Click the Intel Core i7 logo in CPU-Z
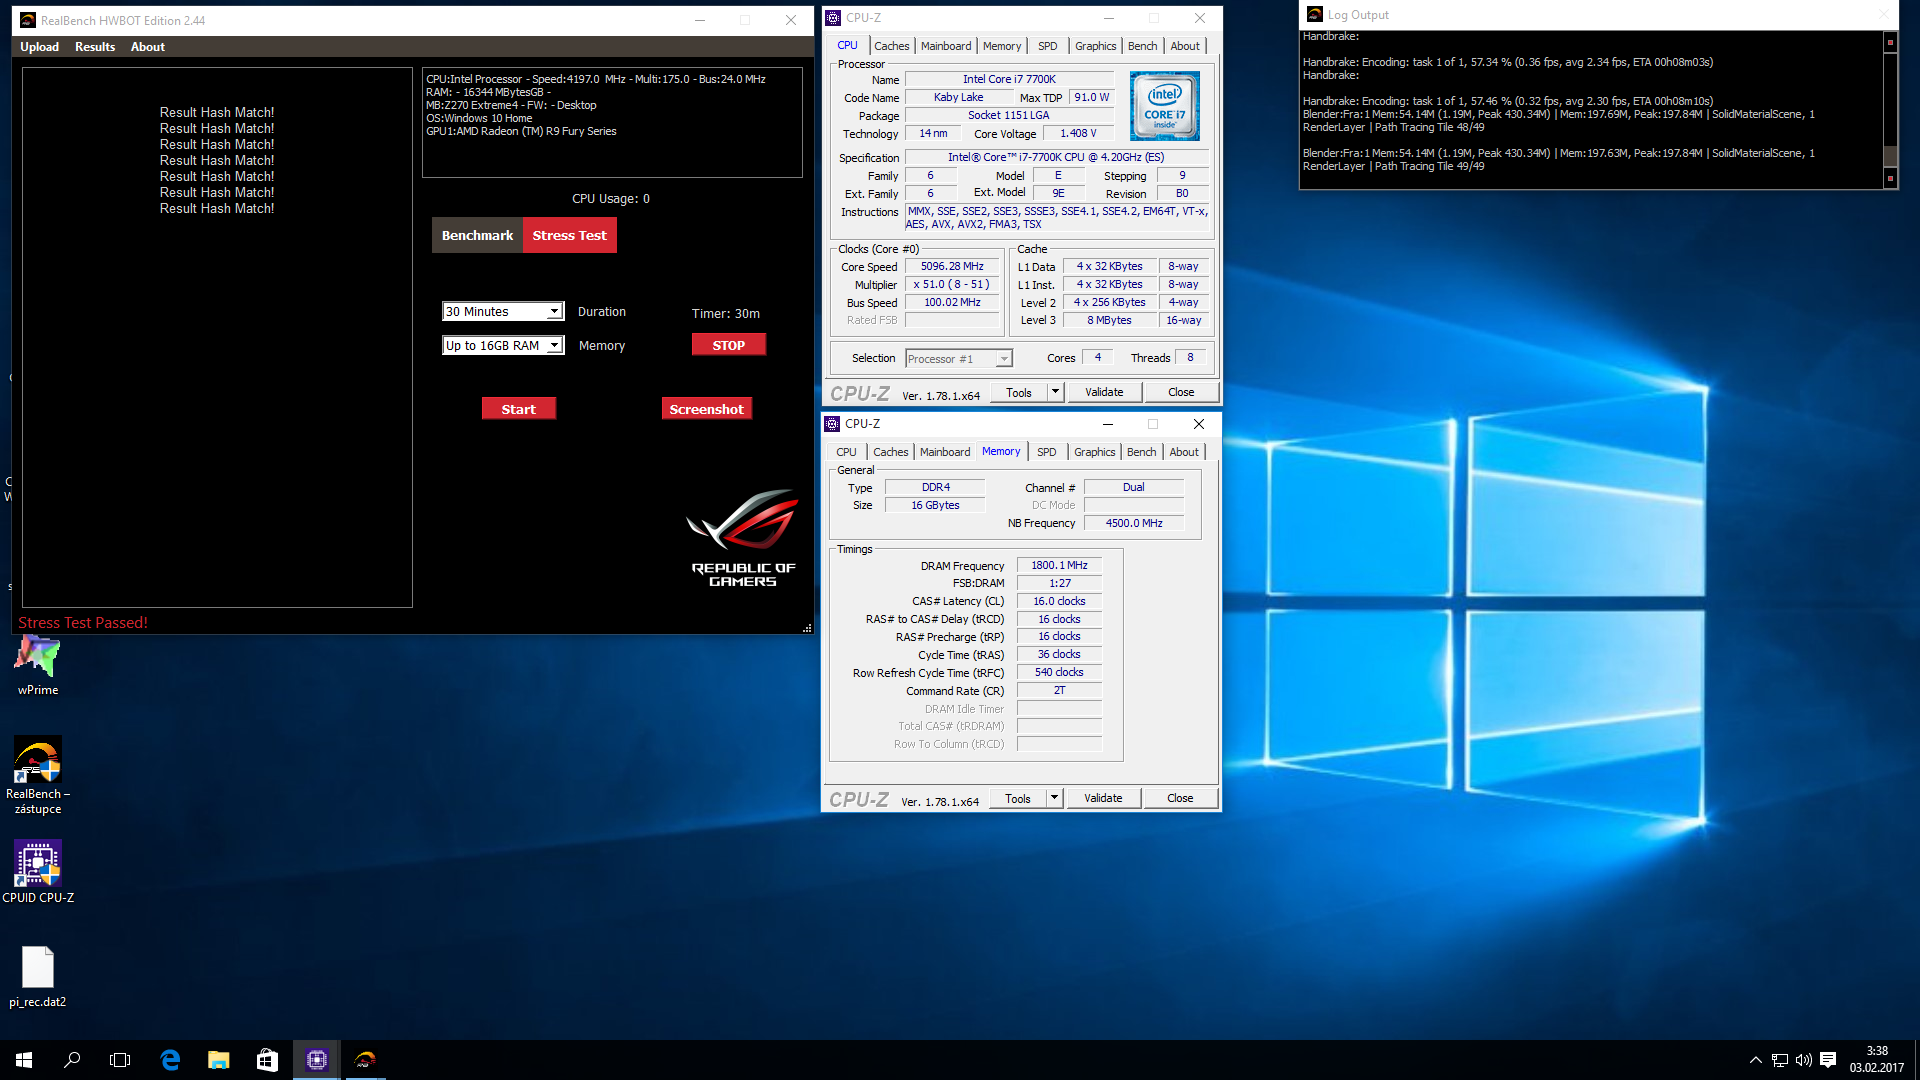 [x=1164, y=106]
